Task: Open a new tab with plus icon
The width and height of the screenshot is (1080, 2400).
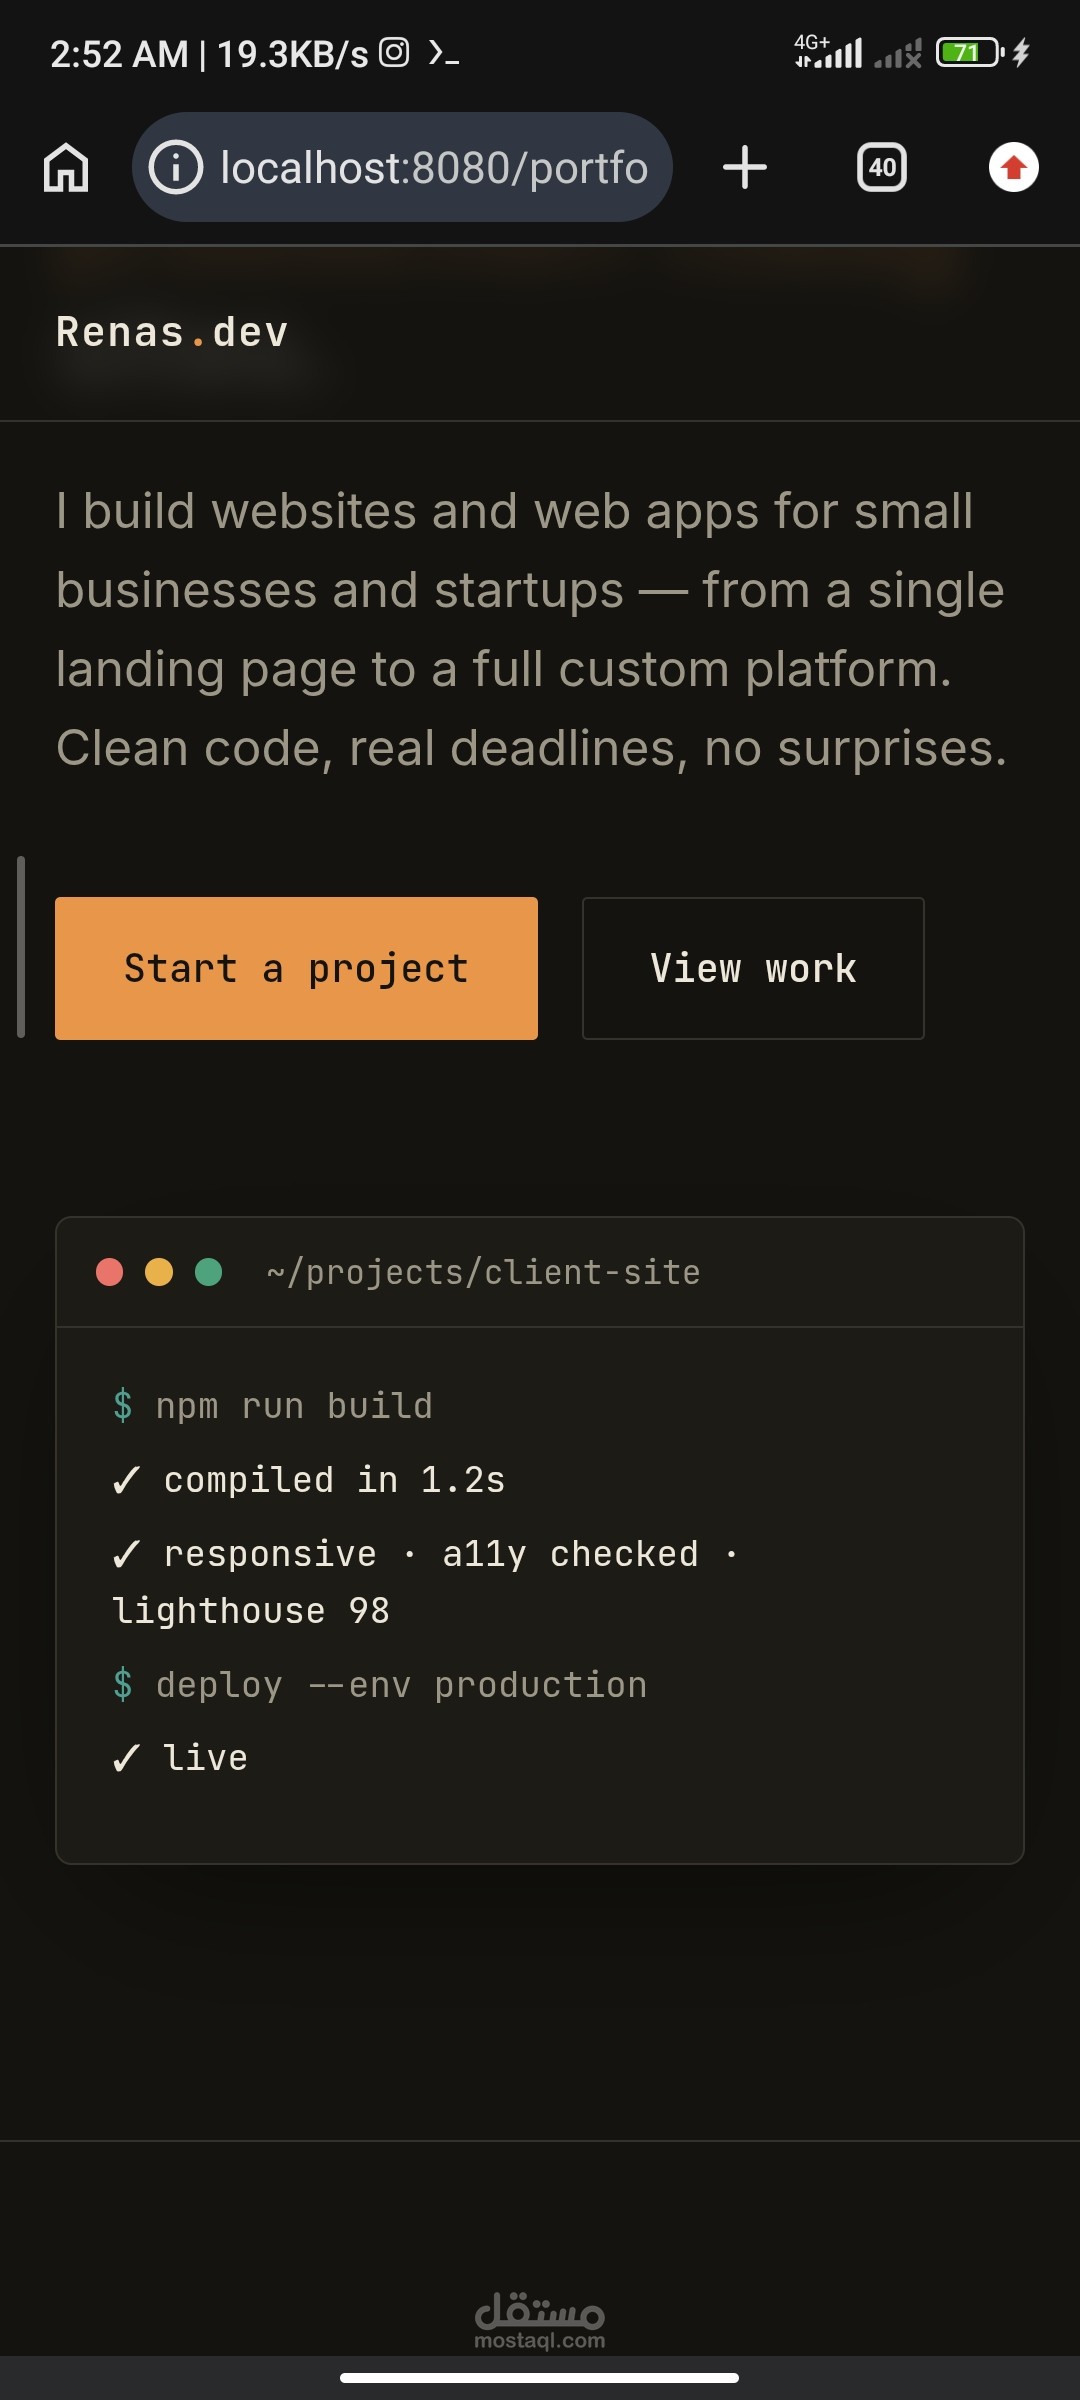Action: 745,167
